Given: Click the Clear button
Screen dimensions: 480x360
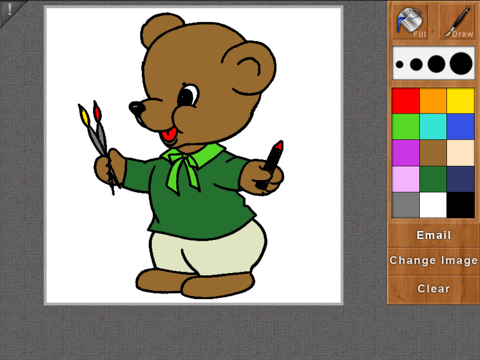Looking at the screenshot, I should tap(433, 289).
